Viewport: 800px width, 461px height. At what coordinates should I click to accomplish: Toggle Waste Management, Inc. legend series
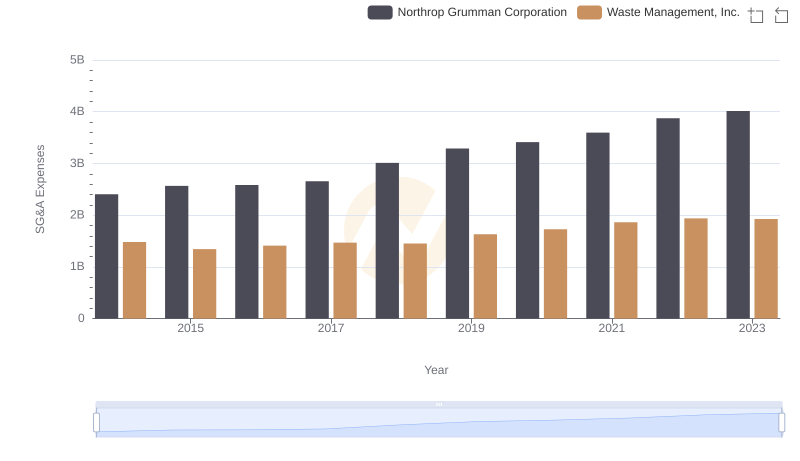(658, 12)
